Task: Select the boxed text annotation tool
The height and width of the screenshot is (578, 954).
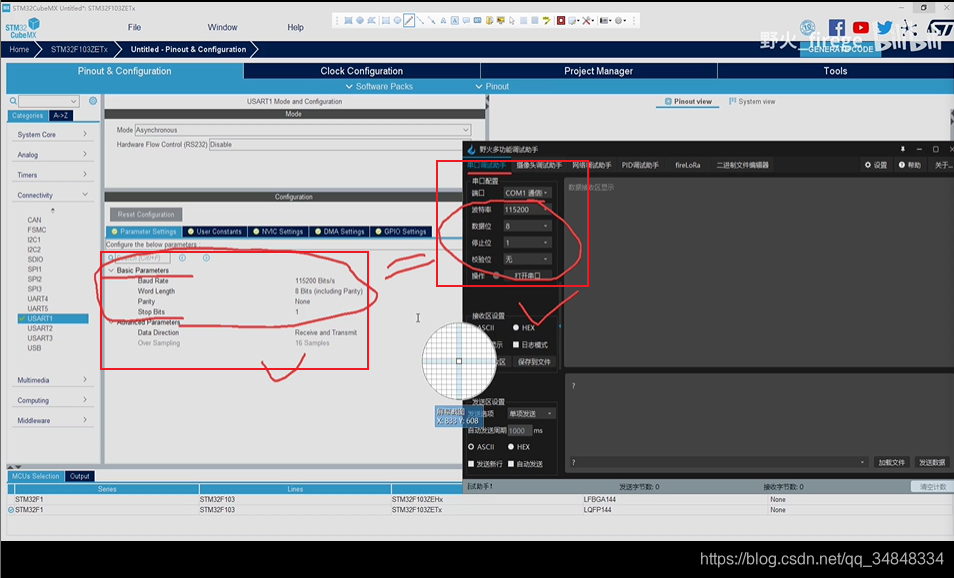Action: pos(454,21)
